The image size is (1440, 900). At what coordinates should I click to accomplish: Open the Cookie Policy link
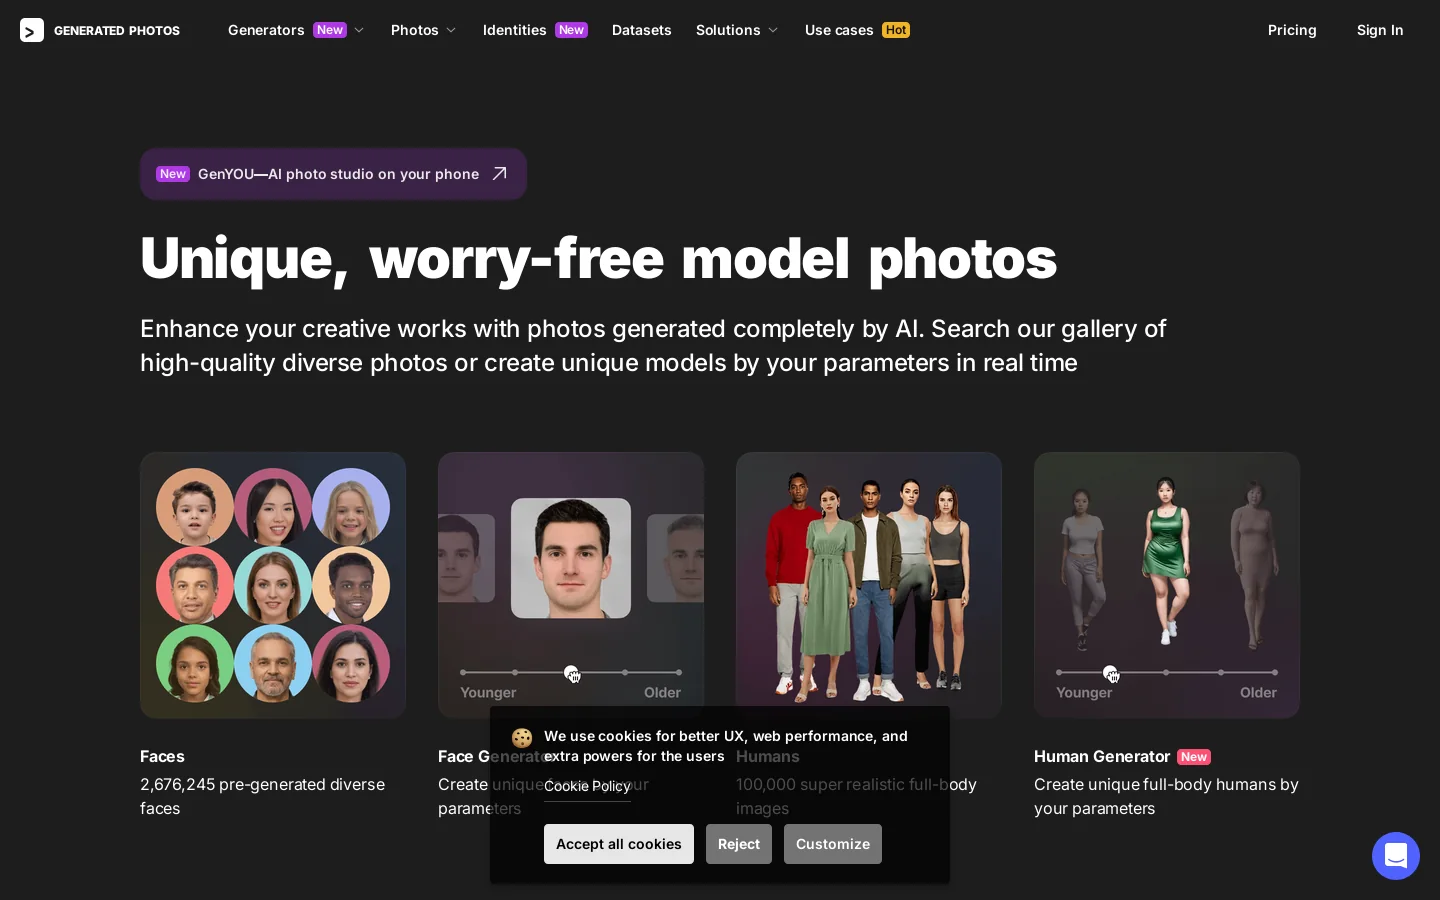pyautogui.click(x=587, y=786)
